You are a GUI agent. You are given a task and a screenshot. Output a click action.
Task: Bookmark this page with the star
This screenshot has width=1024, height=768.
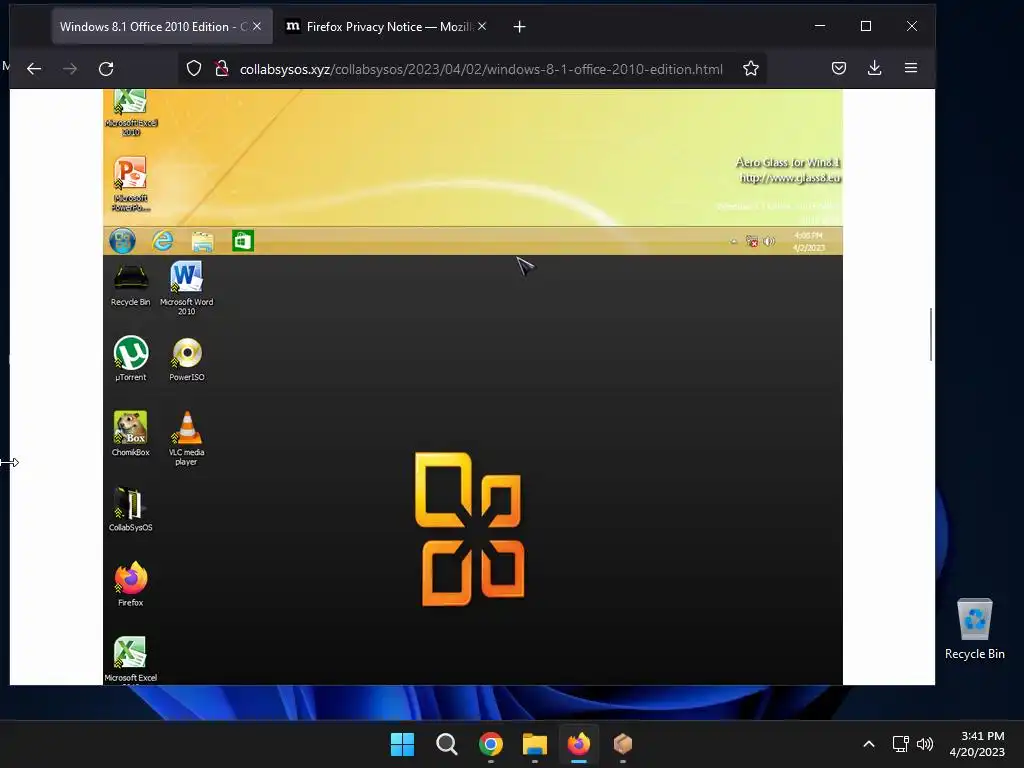[x=751, y=69]
